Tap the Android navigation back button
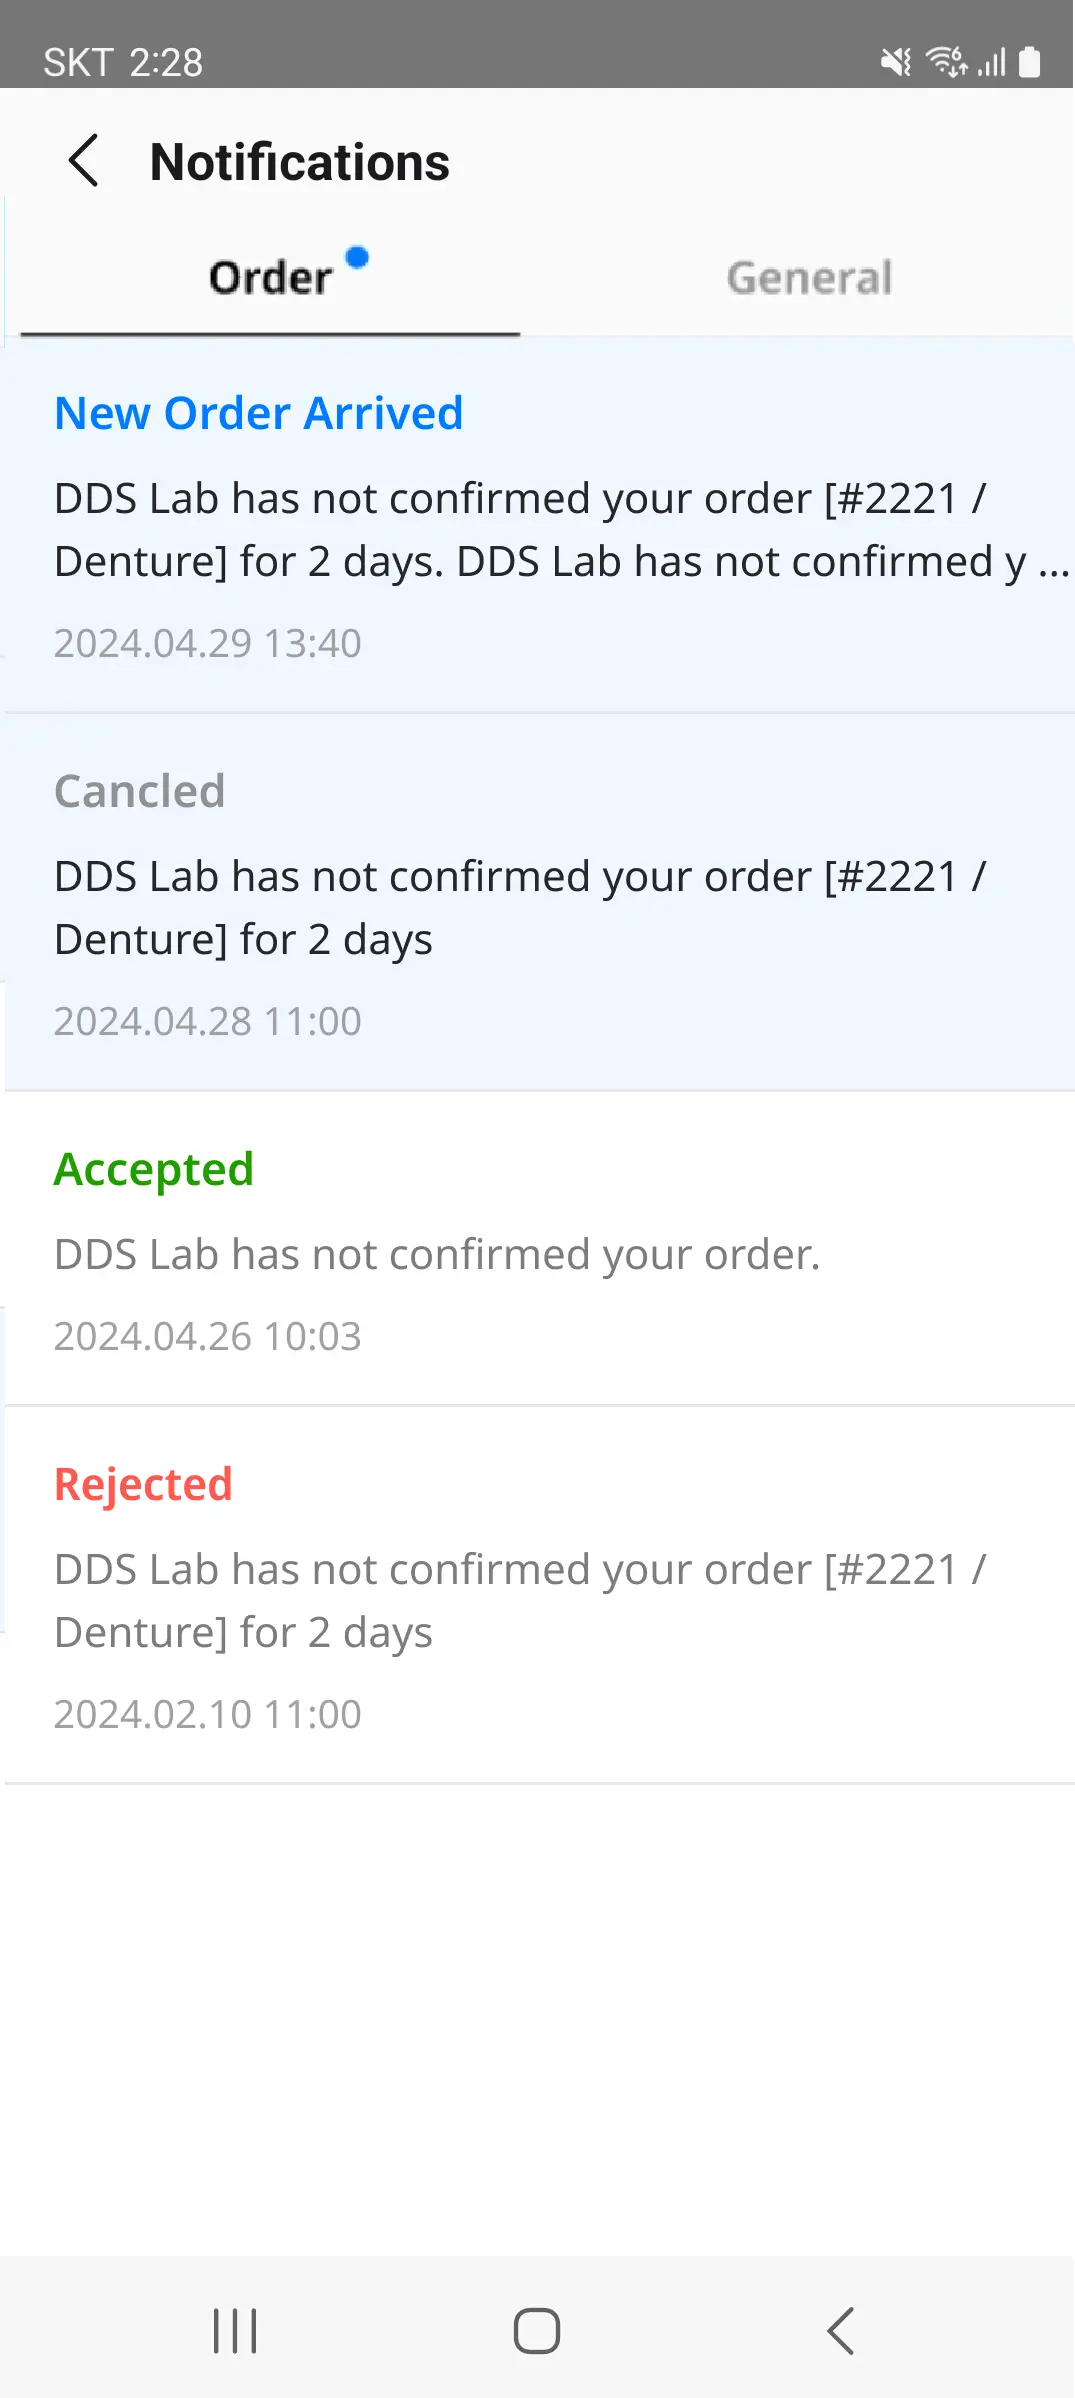The width and height of the screenshot is (1075, 2398). coord(840,2331)
